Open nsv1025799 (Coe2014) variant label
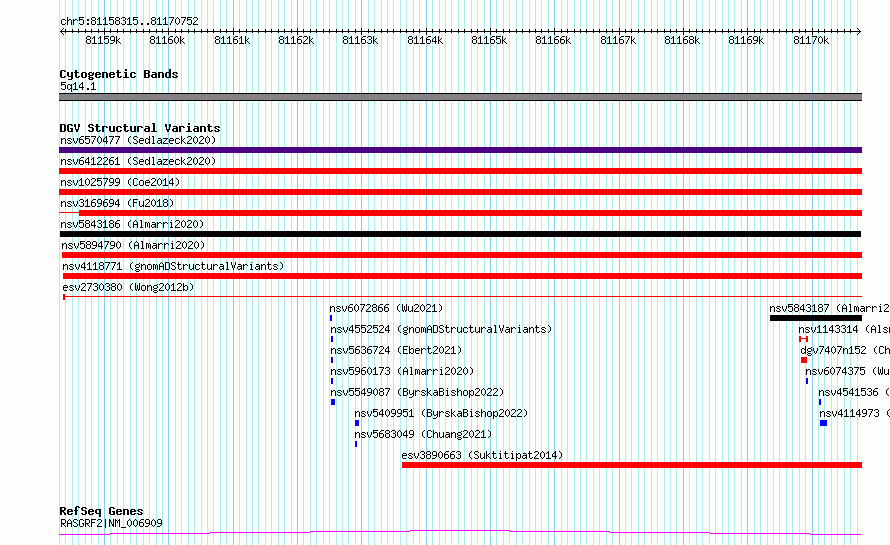890x545 pixels. pyautogui.click(x=120, y=182)
